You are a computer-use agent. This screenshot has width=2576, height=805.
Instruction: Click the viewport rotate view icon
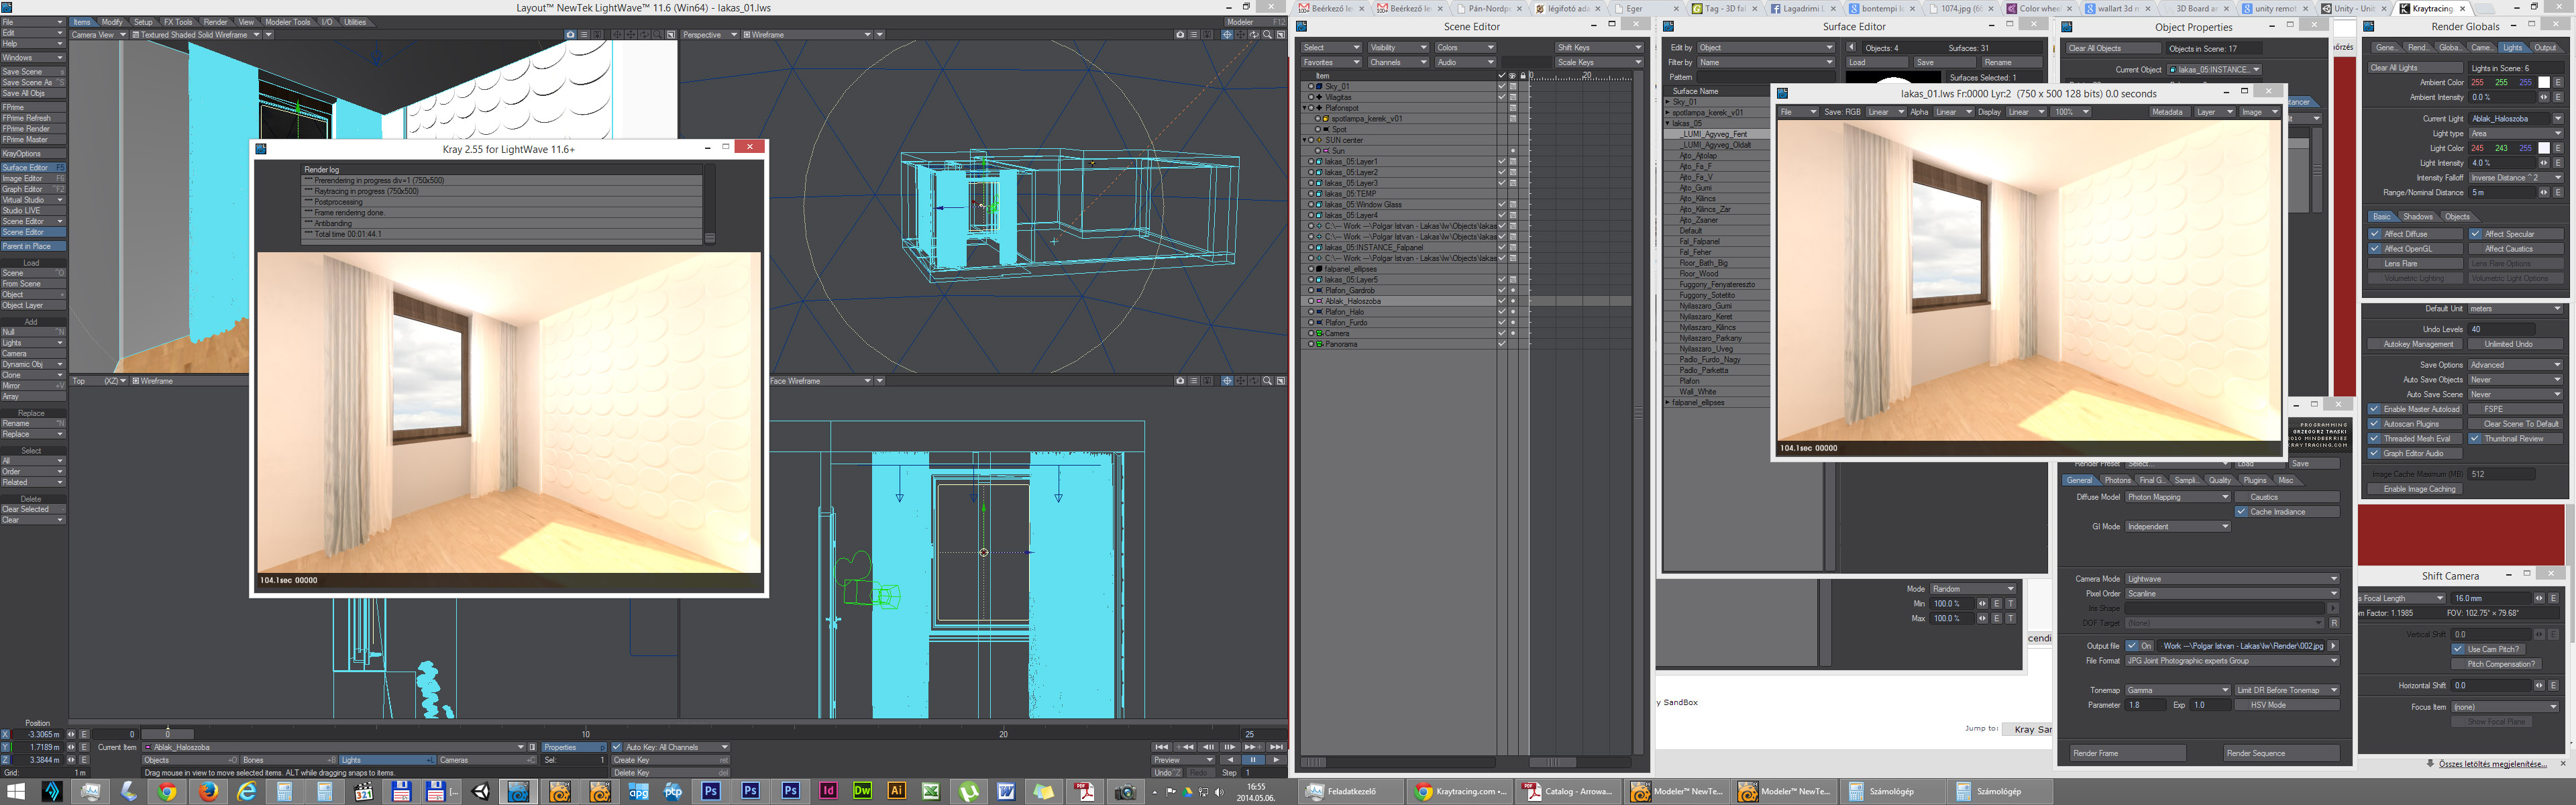click(x=1253, y=35)
